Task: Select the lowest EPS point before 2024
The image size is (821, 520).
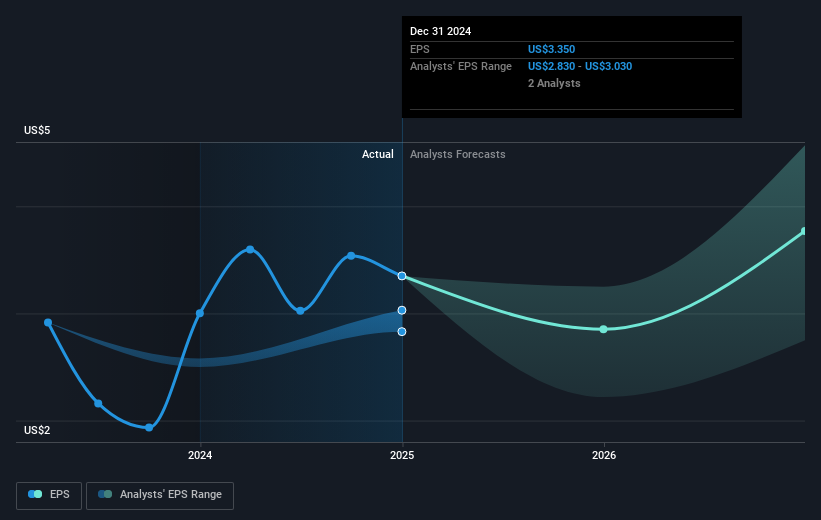Action: pyautogui.click(x=149, y=428)
